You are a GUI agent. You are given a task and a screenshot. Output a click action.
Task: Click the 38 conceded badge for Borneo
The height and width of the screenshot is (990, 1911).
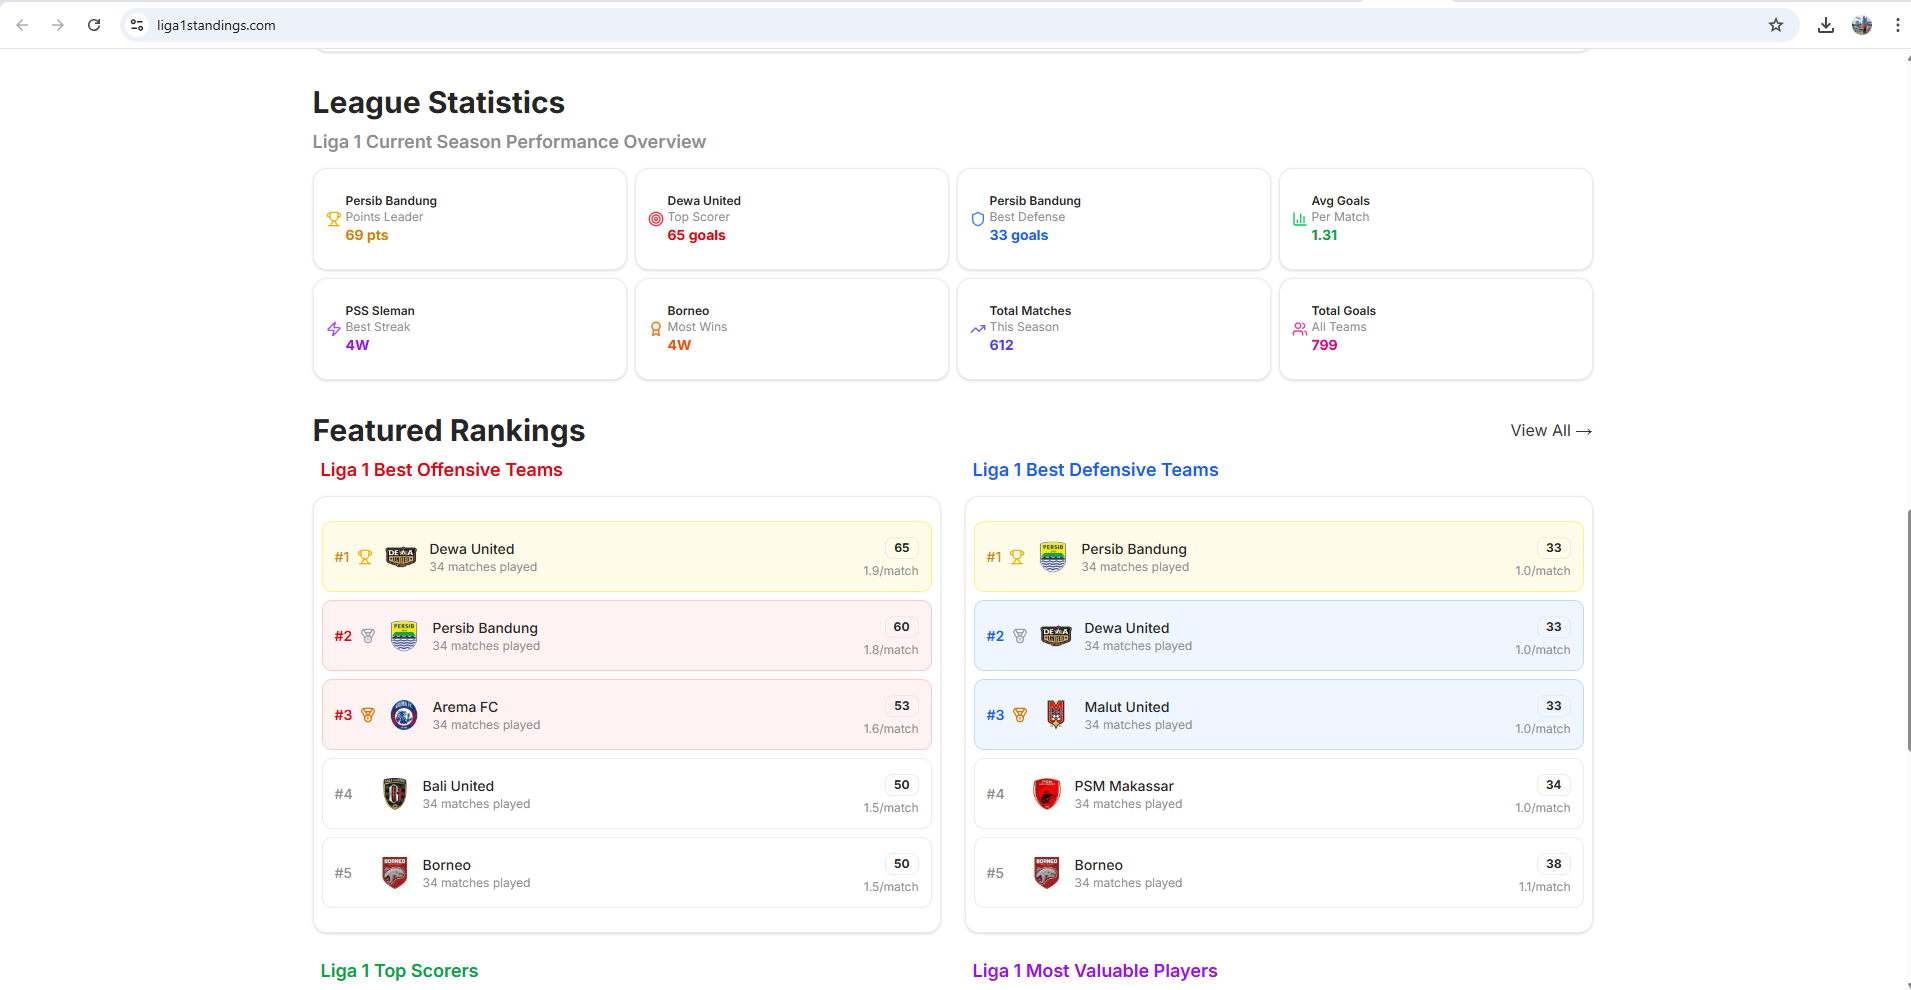[1554, 864]
